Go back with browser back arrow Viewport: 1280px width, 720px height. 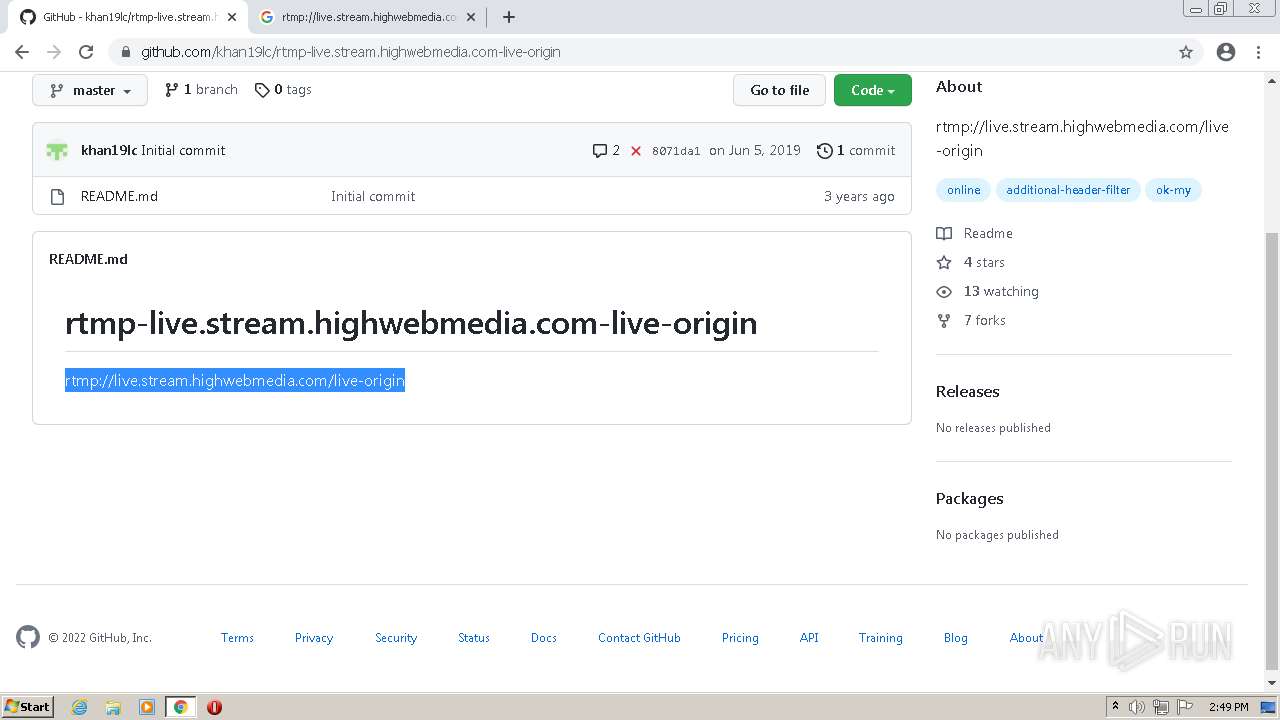tap(22, 52)
